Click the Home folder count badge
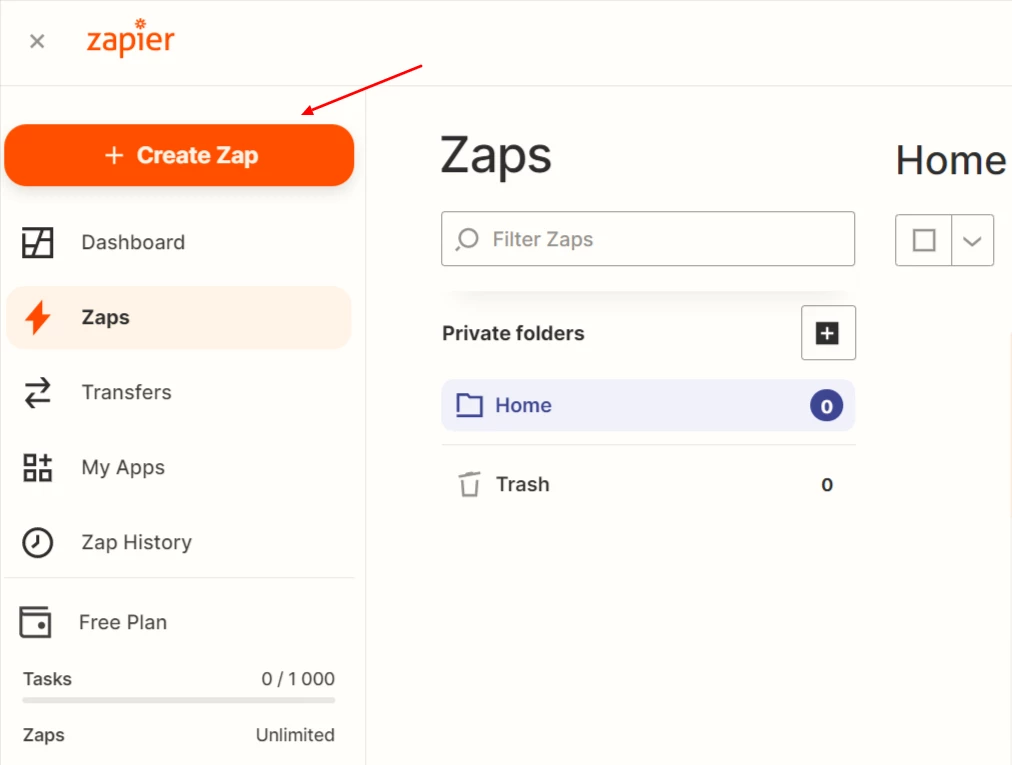Viewport: 1012px width, 765px height. pos(827,406)
